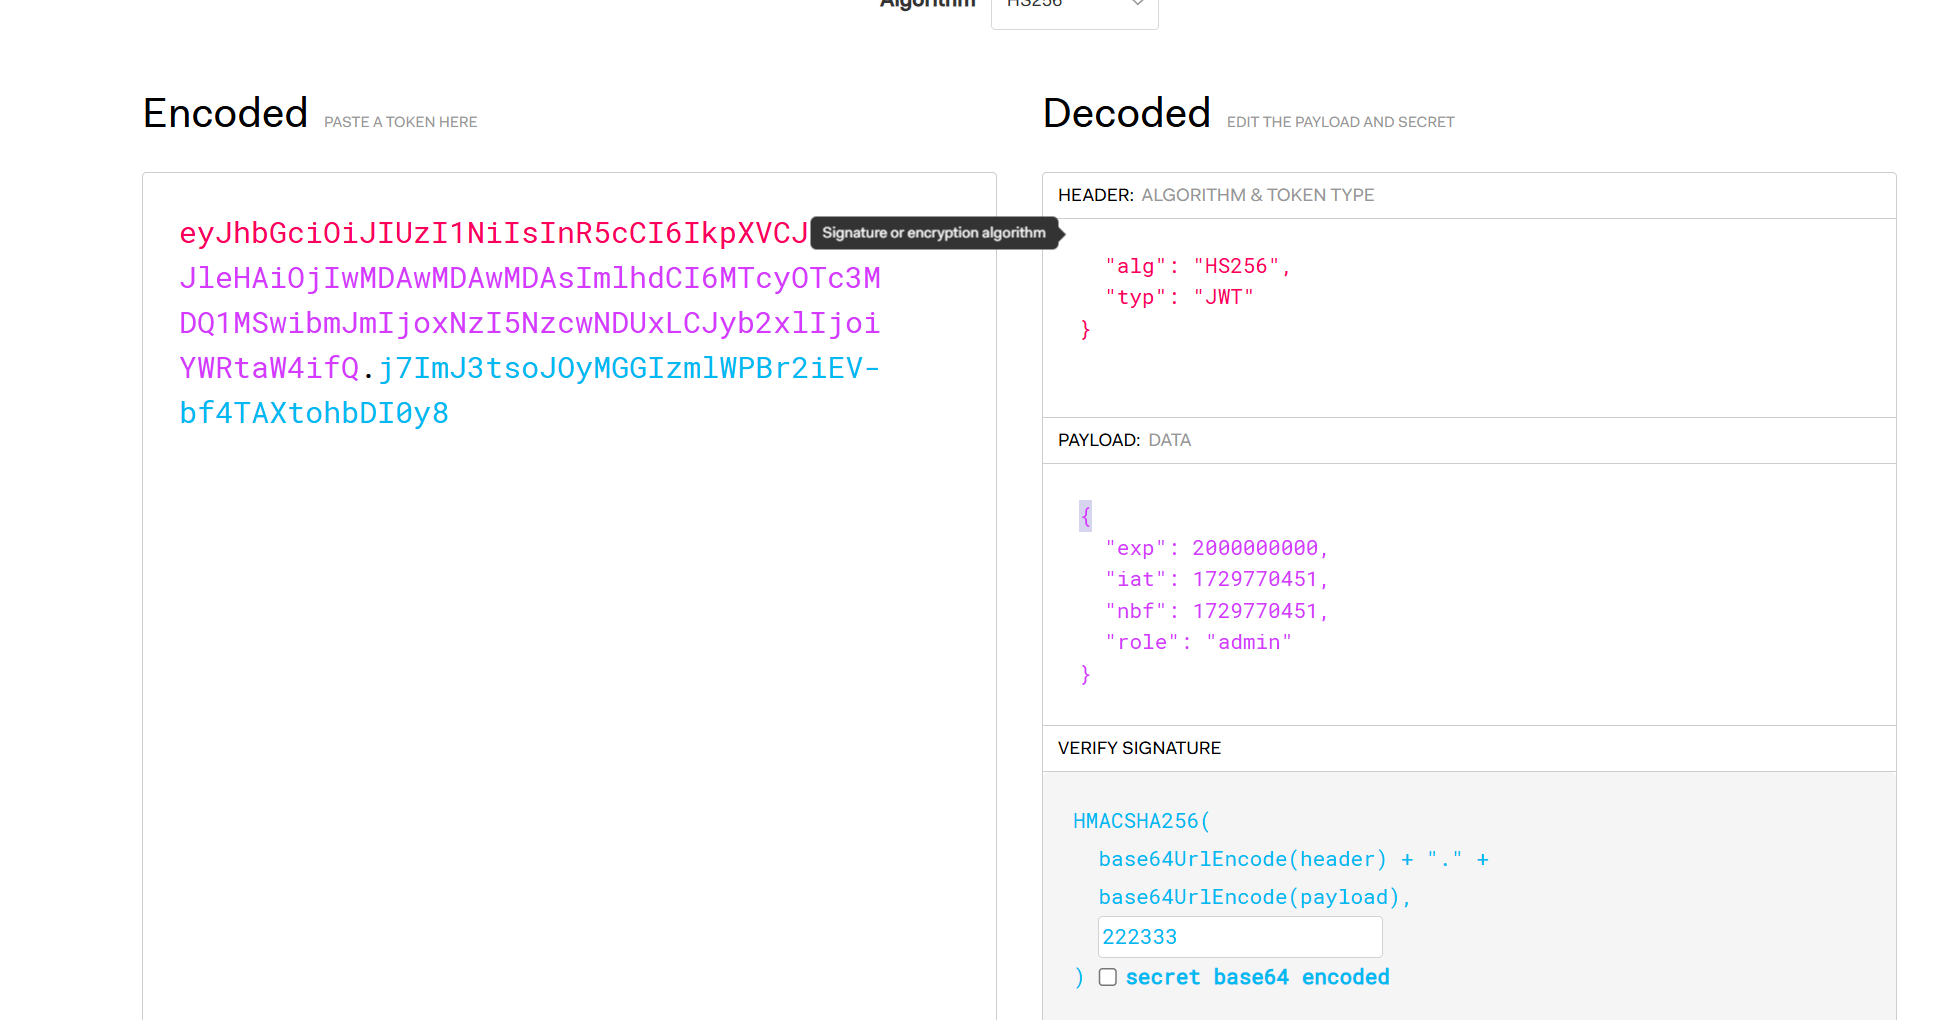The height and width of the screenshot is (1020, 1951).
Task: Click the 'secret base64 encoded' label text
Action: click(x=1258, y=977)
